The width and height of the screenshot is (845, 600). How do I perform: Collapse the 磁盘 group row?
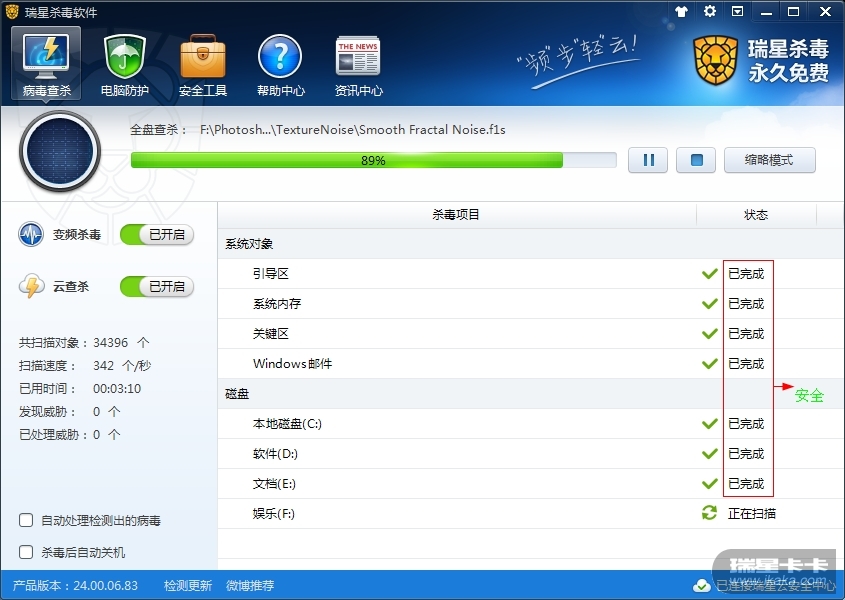click(x=531, y=394)
